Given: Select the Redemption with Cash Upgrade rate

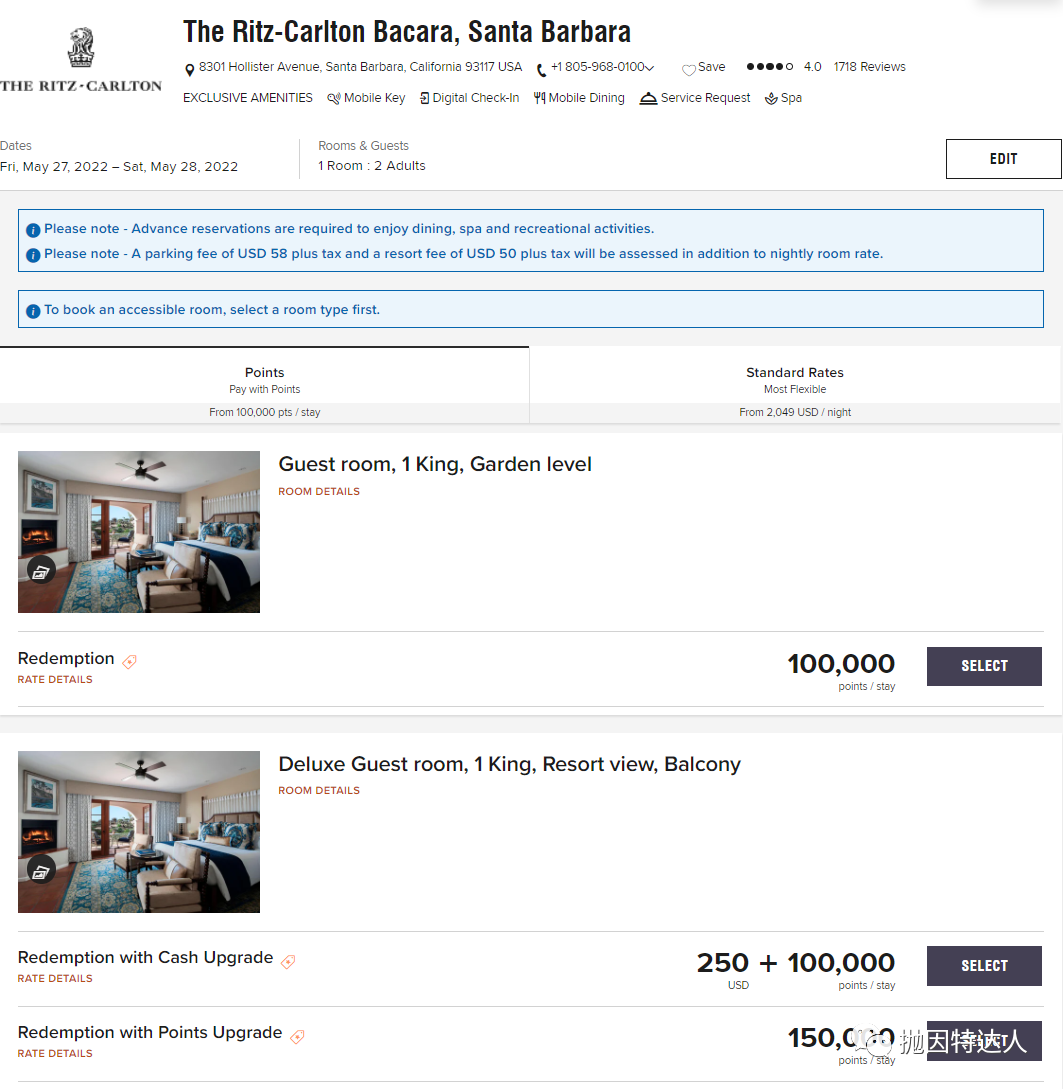Looking at the screenshot, I should pos(984,965).
